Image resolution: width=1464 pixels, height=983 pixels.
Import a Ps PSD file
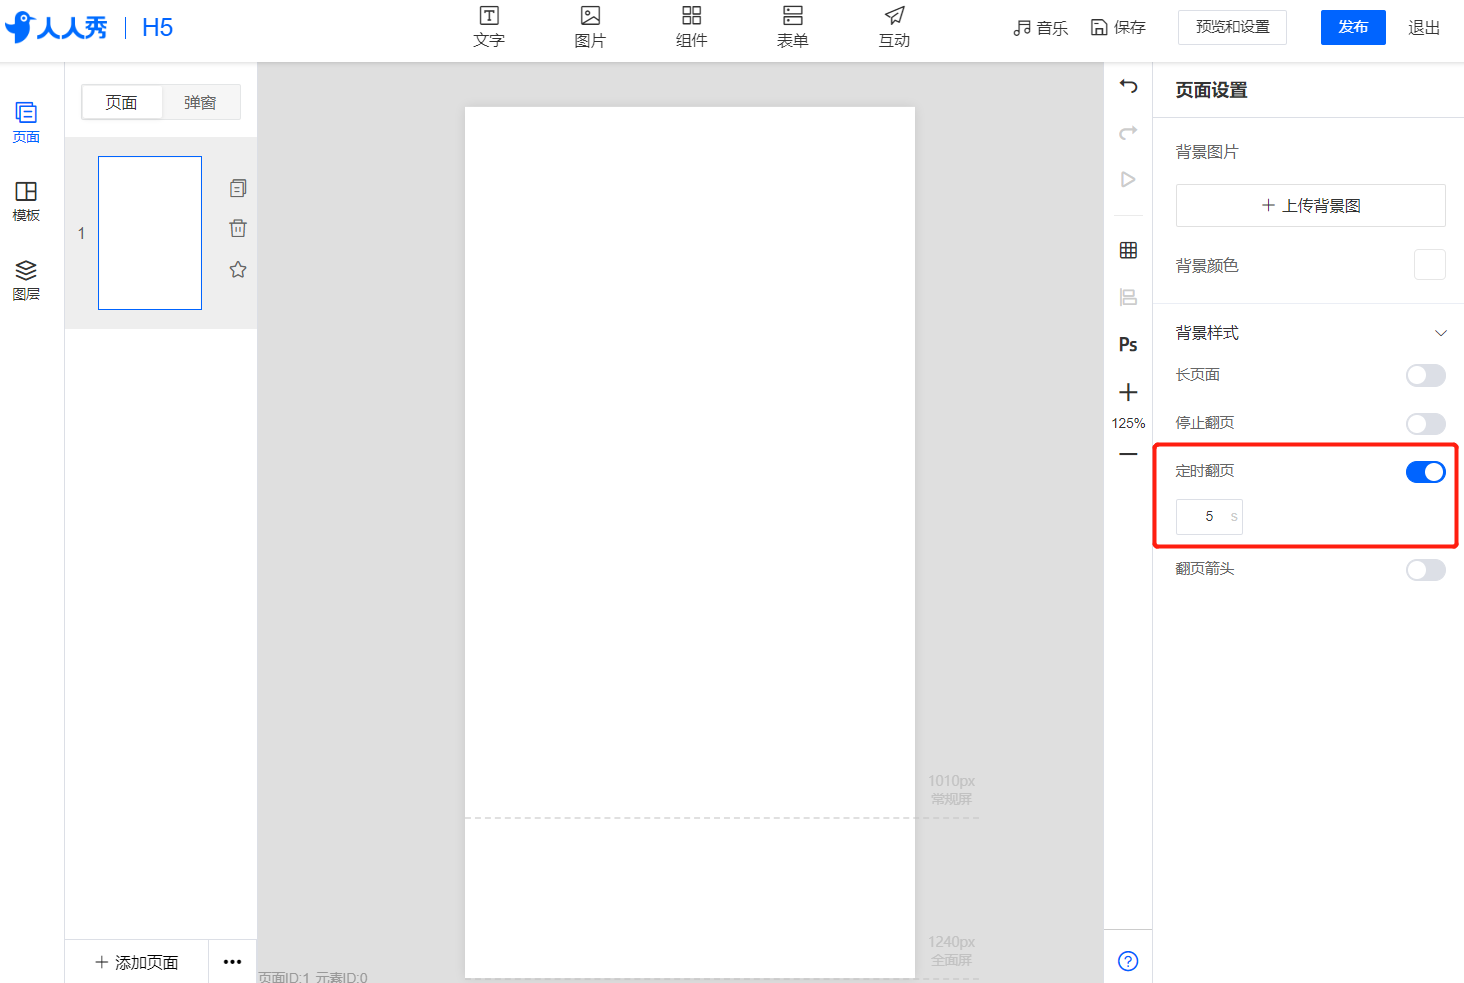click(x=1128, y=344)
